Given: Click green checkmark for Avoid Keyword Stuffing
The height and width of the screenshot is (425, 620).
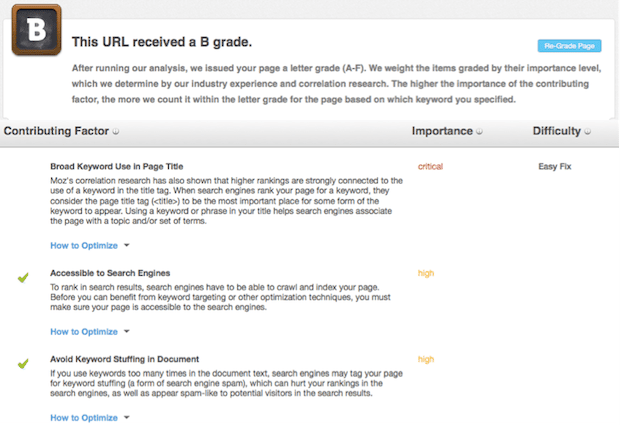Looking at the screenshot, I should pos(23,362).
